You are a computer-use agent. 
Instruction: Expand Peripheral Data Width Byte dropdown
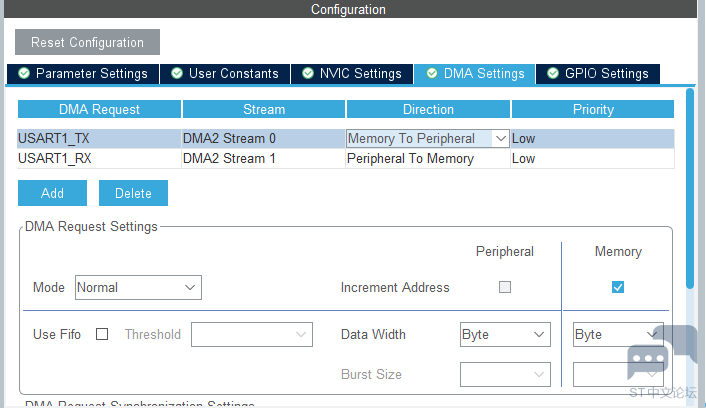[x=505, y=334]
